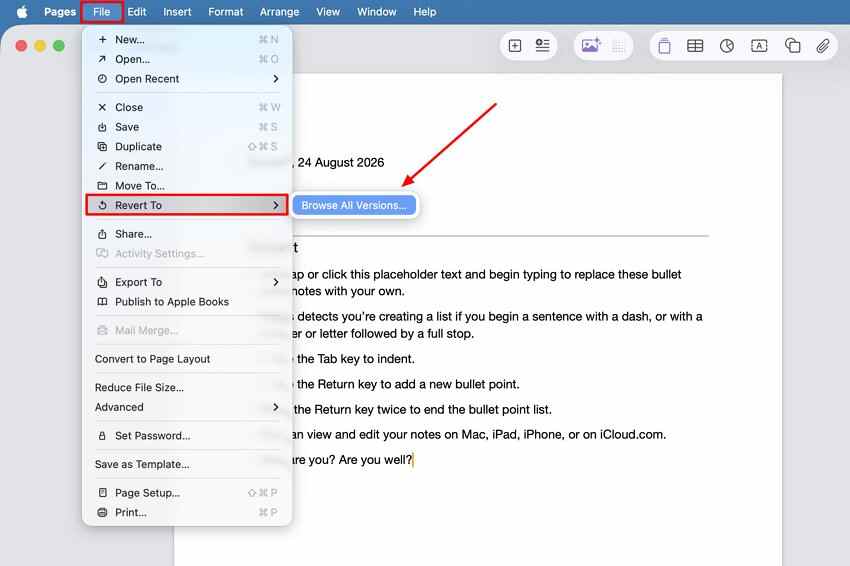850x566 pixels.
Task: Click the Add Page toolbar icon
Action: [x=515, y=46]
